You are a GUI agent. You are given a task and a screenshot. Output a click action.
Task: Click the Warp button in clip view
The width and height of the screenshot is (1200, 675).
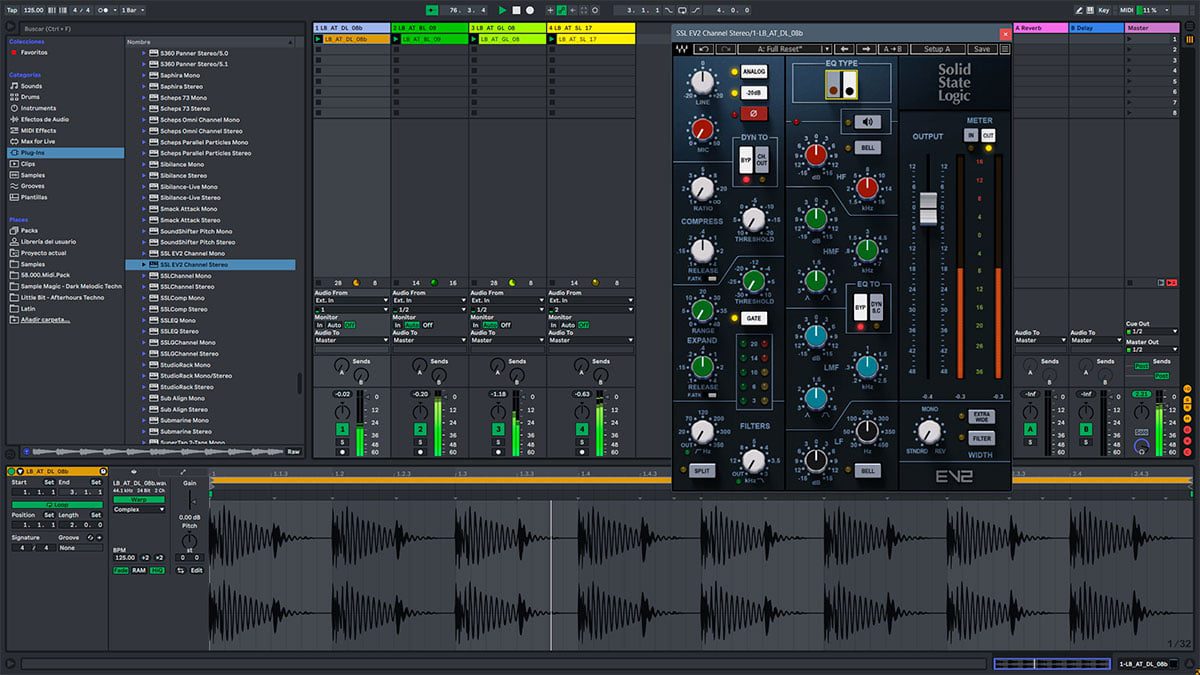click(139, 499)
